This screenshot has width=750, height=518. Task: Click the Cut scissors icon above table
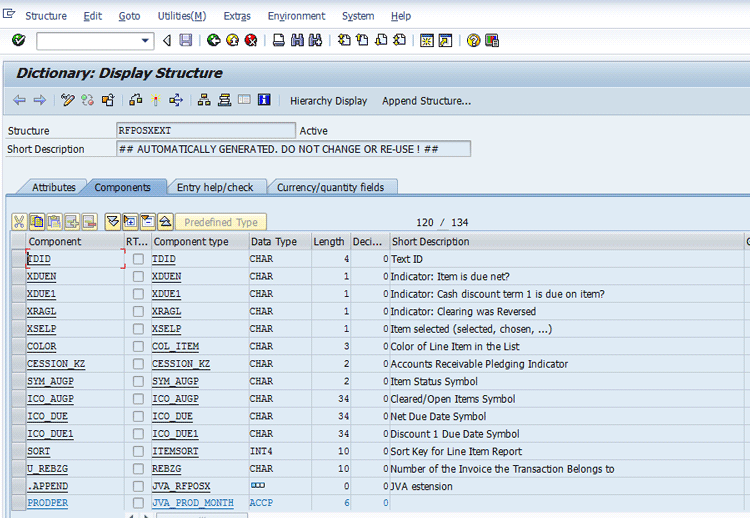pos(19,222)
